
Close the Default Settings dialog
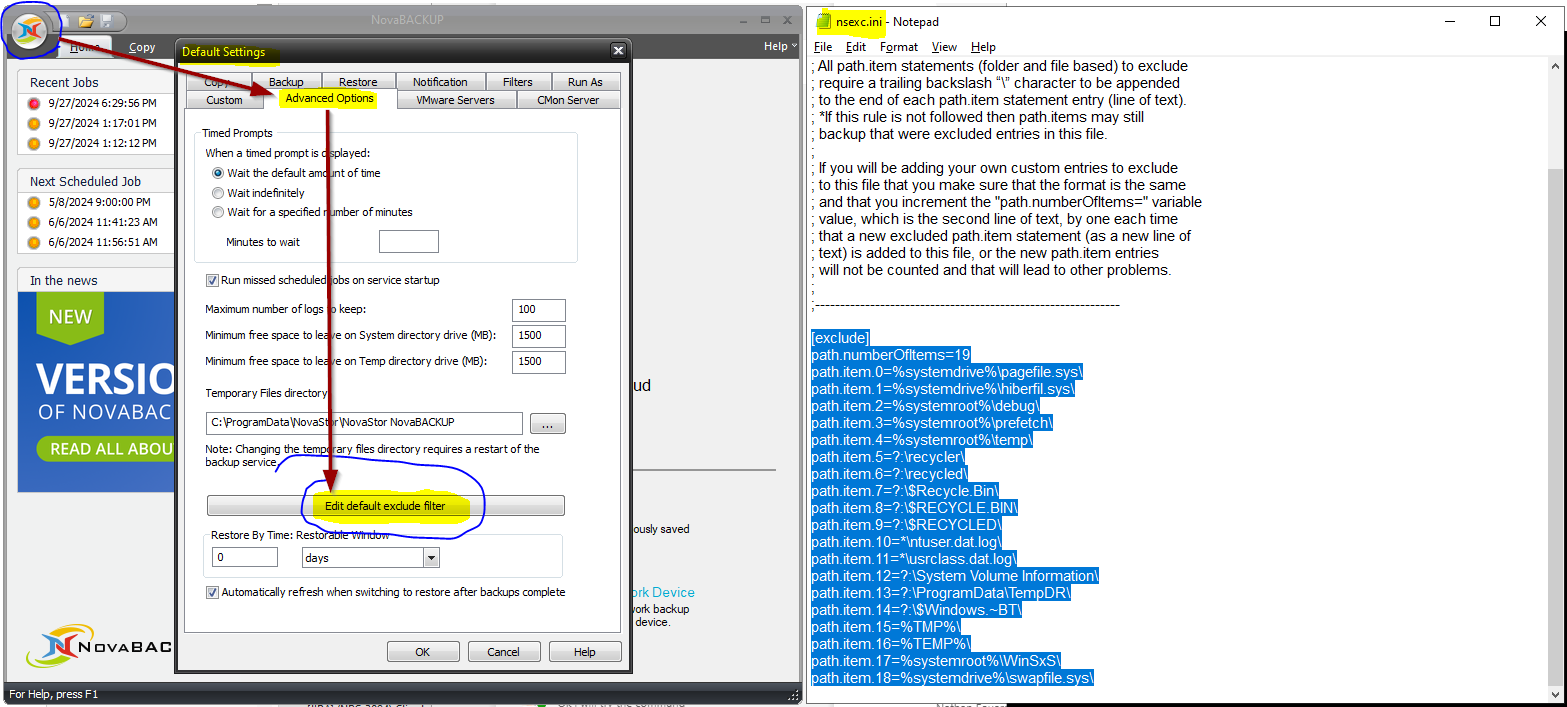coord(619,51)
